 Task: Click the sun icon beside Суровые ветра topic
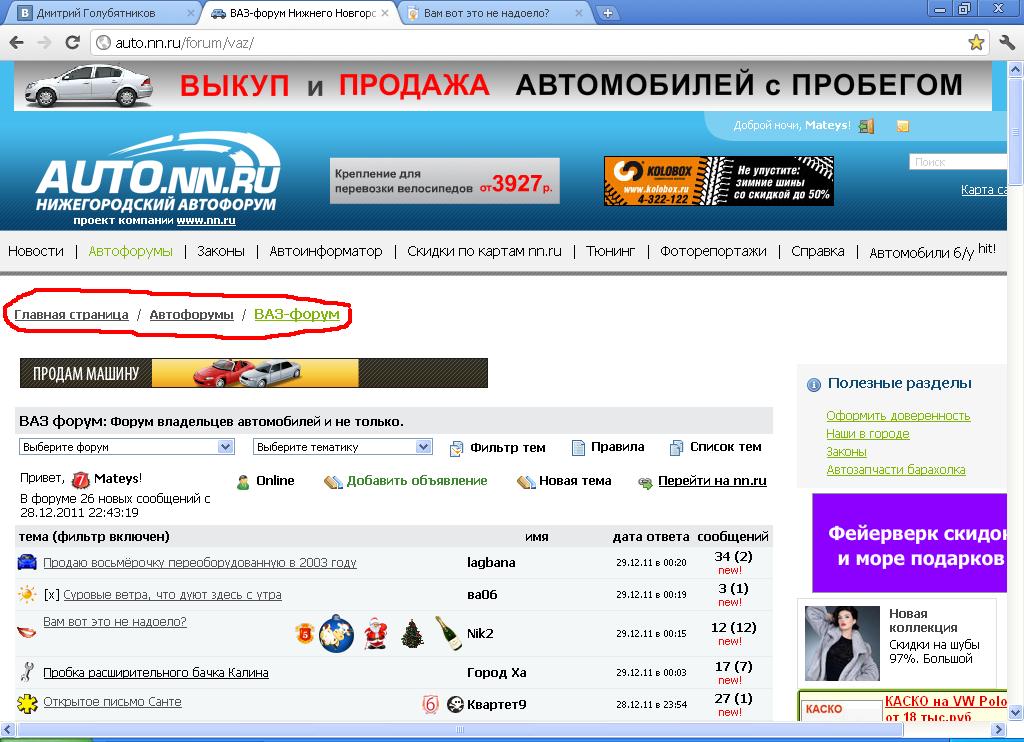click(27, 594)
